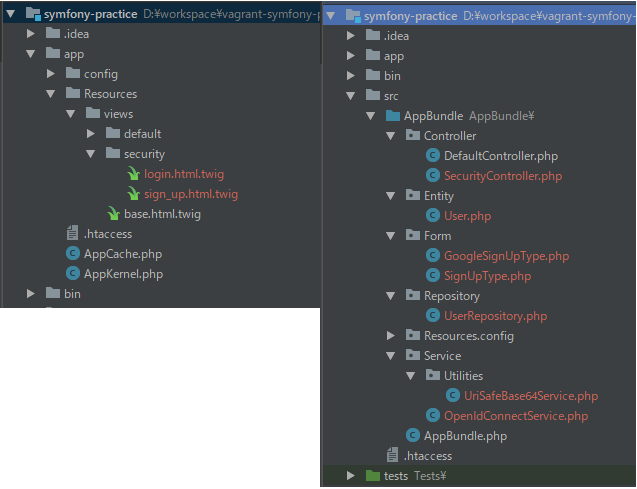Select SecurityController.php file name
Viewport: 637px width, 489px height.
(x=503, y=175)
